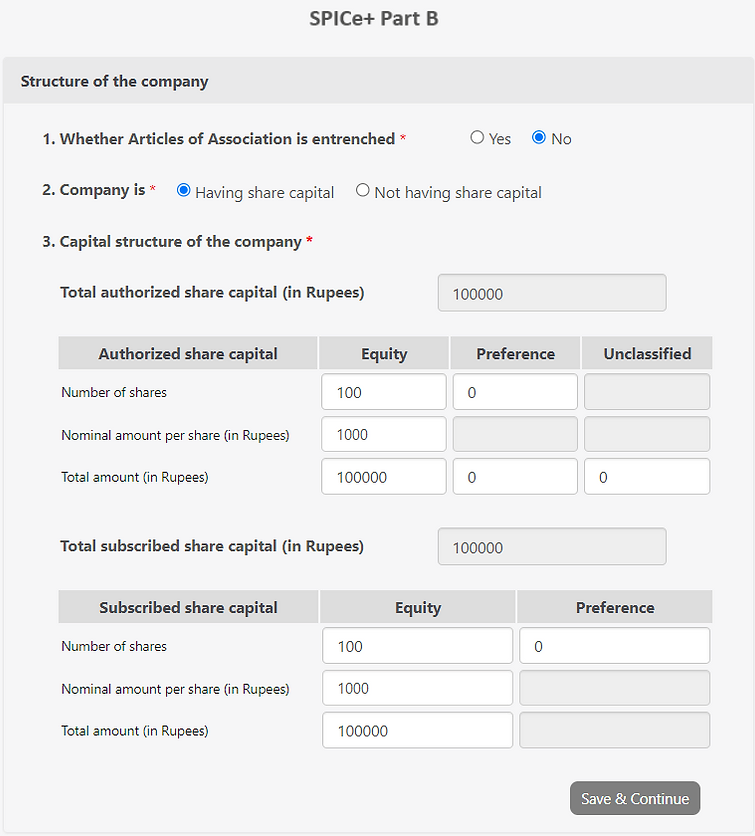Click Total authorized share capital field
The height and width of the screenshot is (836, 755).
pos(552,293)
